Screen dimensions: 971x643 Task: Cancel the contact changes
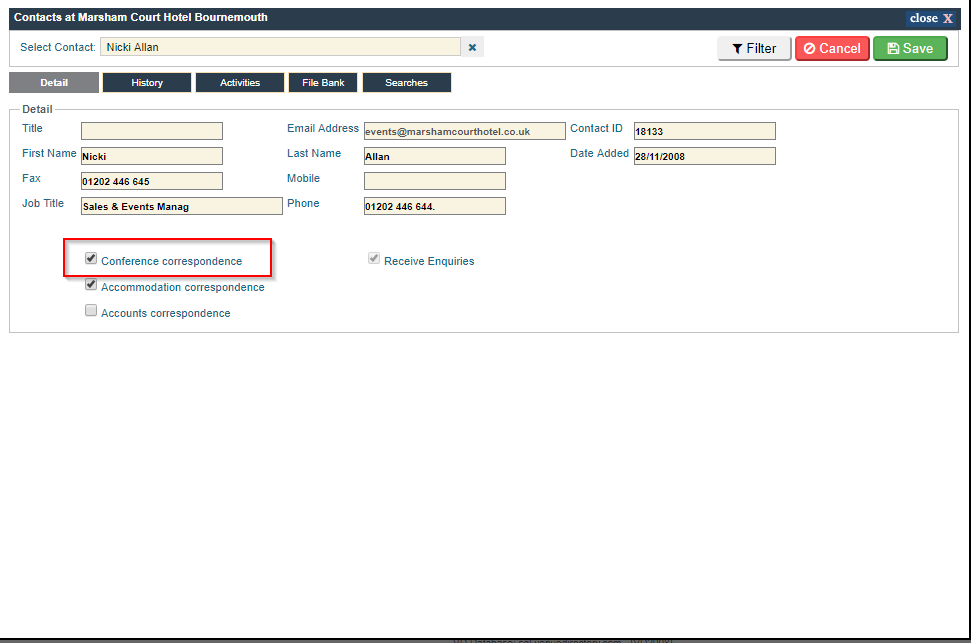click(832, 48)
